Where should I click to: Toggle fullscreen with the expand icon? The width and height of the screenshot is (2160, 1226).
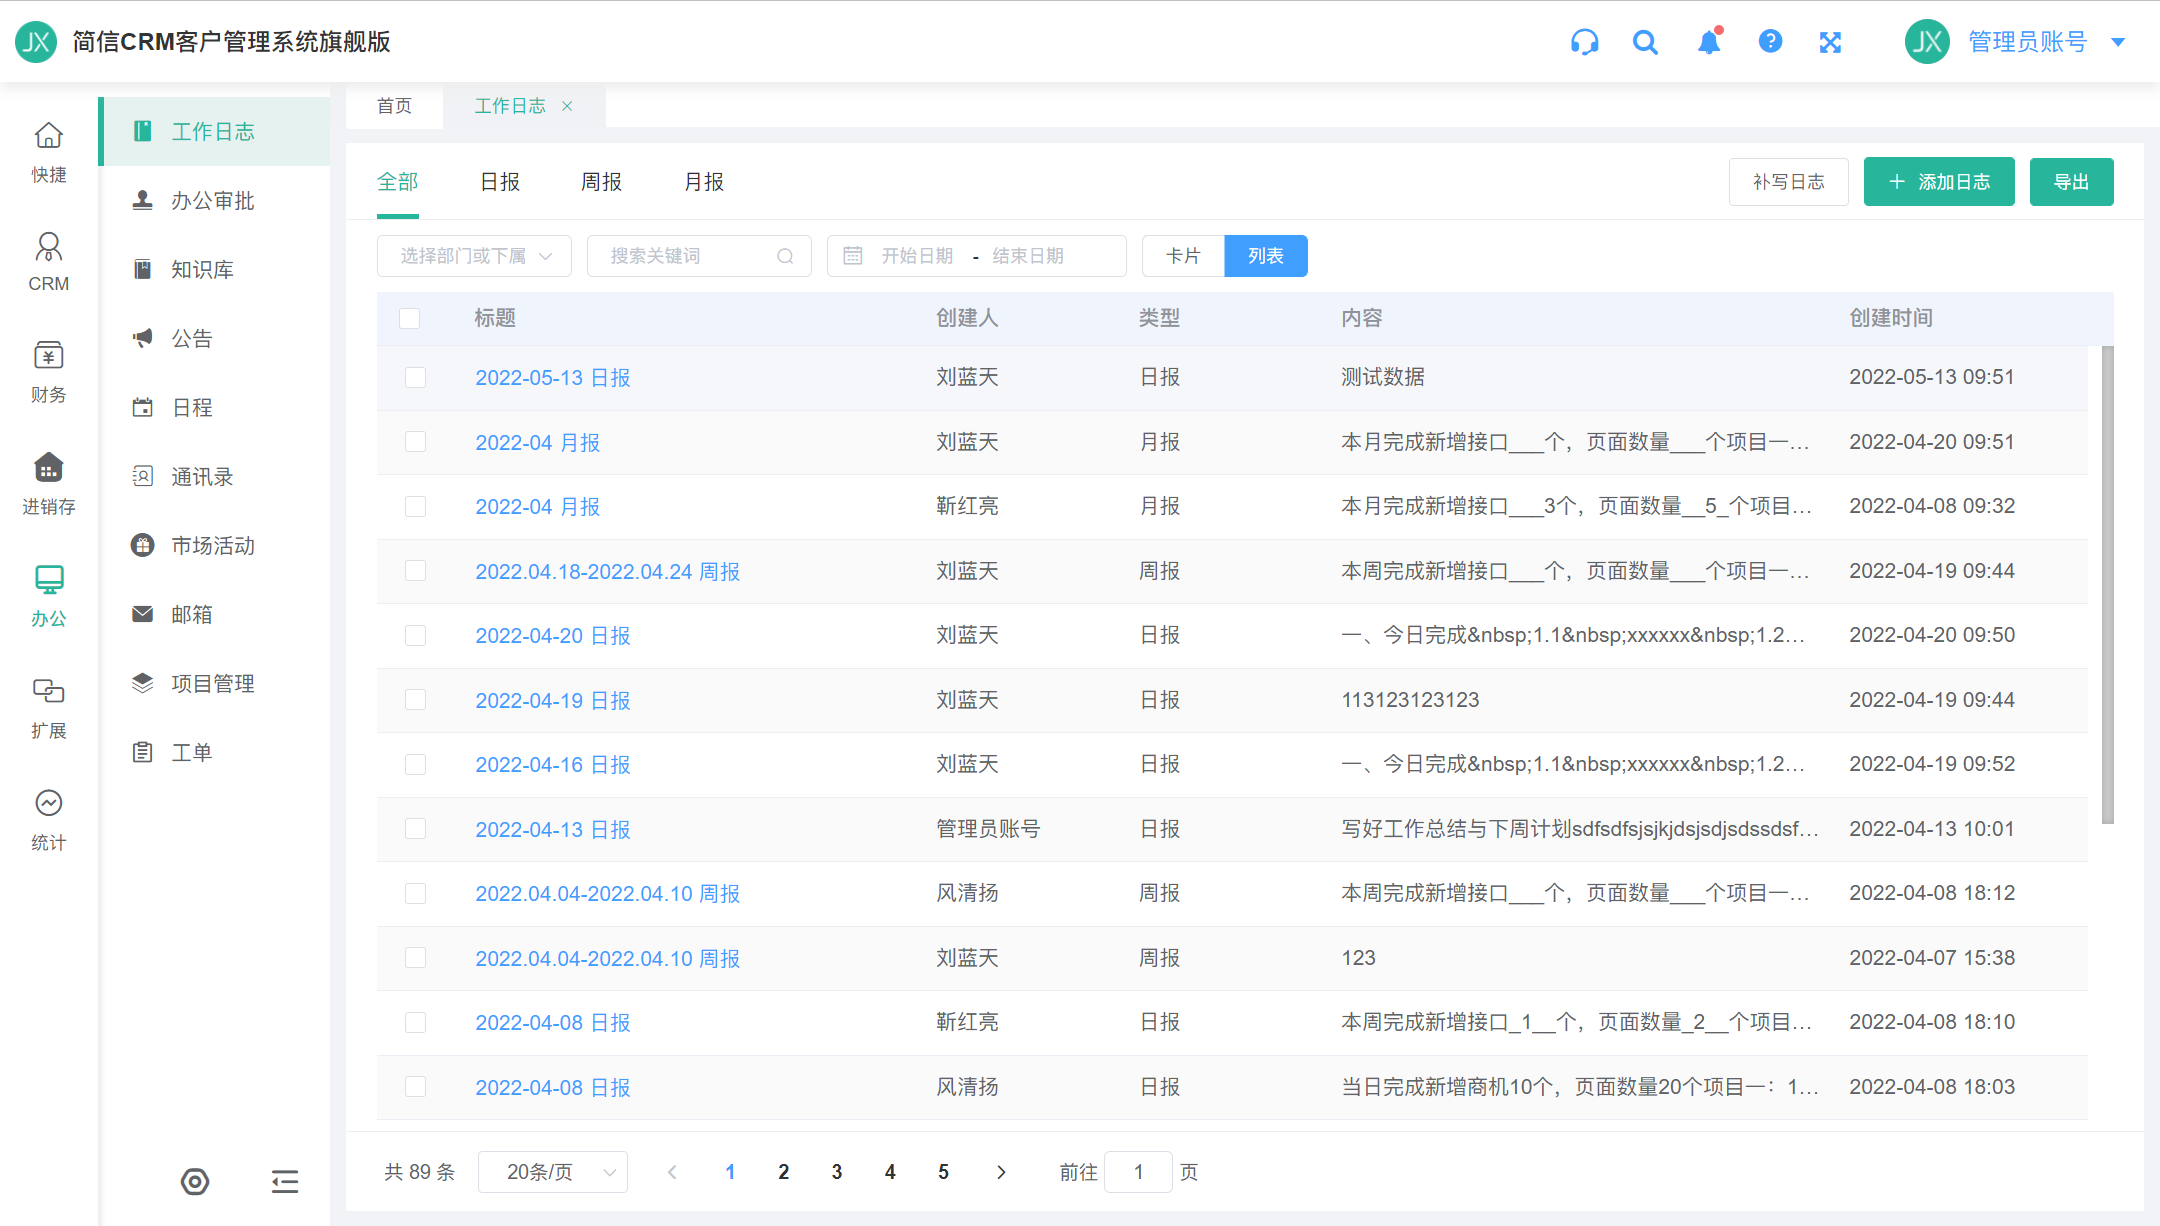pos(1830,42)
